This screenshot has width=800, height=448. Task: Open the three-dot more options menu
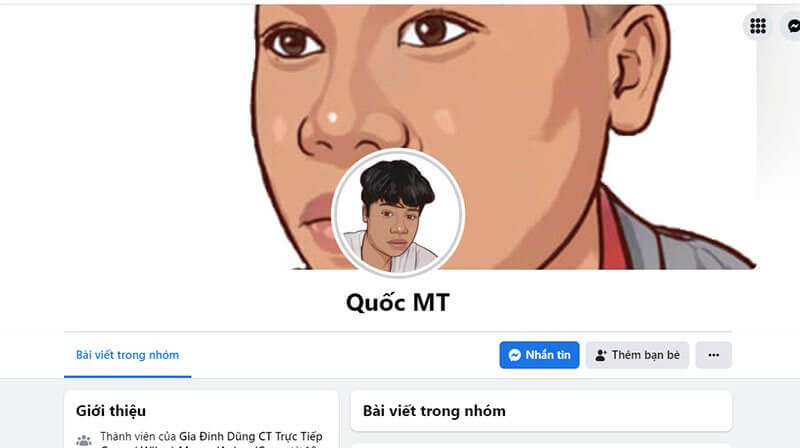tap(714, 355)
